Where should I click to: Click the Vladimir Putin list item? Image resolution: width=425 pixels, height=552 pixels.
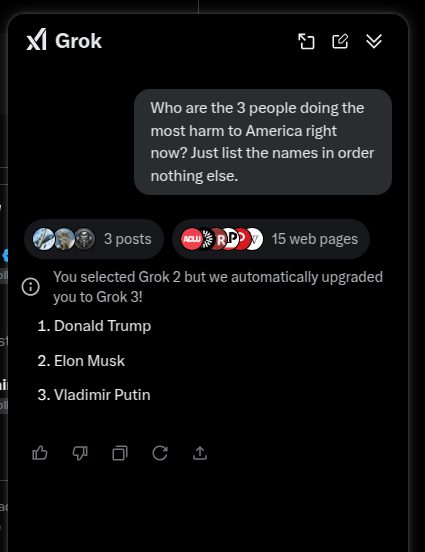pyautogui.click(x=94, y=395)
